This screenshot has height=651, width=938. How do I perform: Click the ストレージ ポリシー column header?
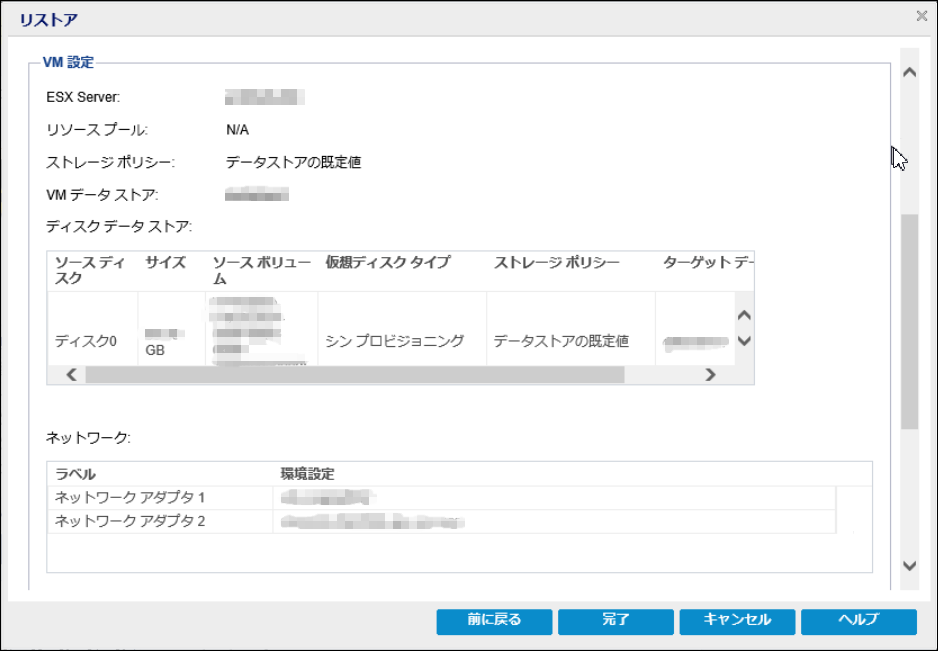[x=557, y=263]
